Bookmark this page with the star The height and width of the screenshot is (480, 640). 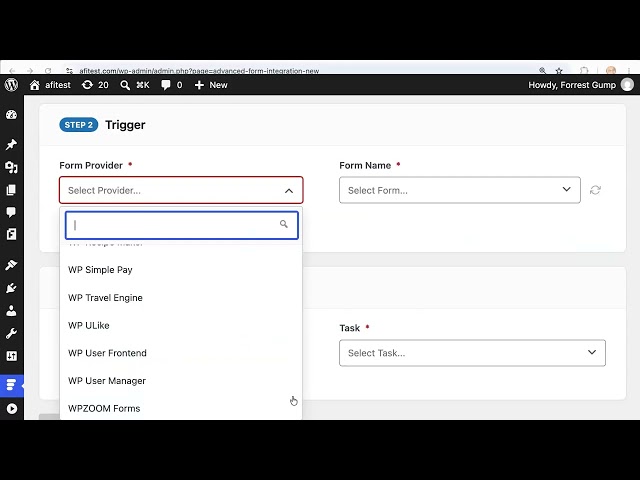click(x=559, y=71)
